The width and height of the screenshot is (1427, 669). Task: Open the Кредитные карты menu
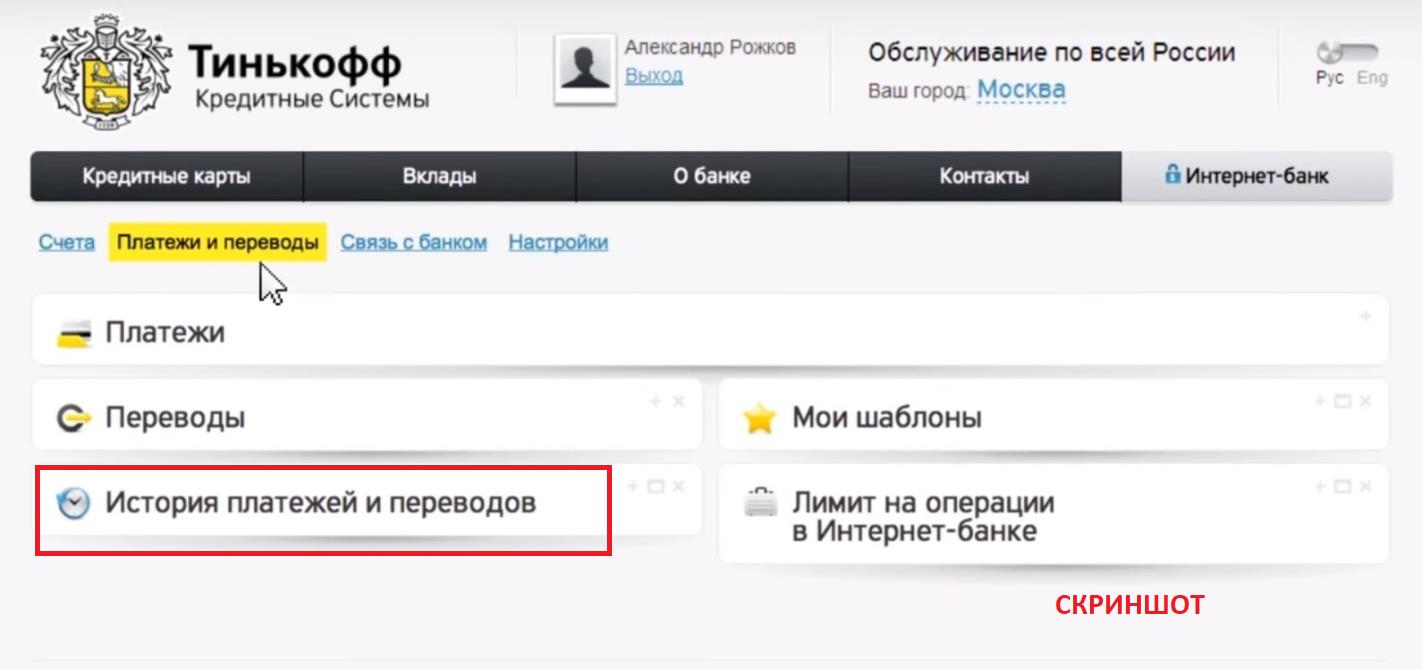pos(167,177)
